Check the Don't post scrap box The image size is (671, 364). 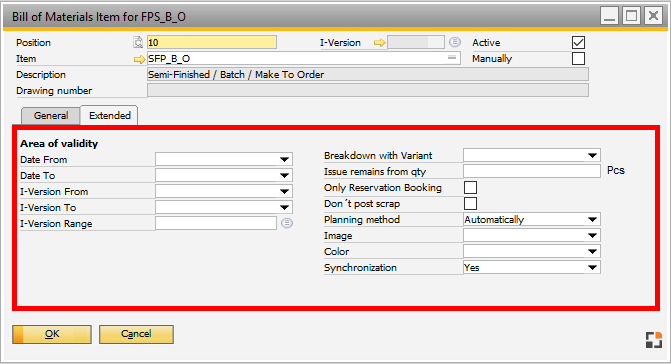point(470,204)
